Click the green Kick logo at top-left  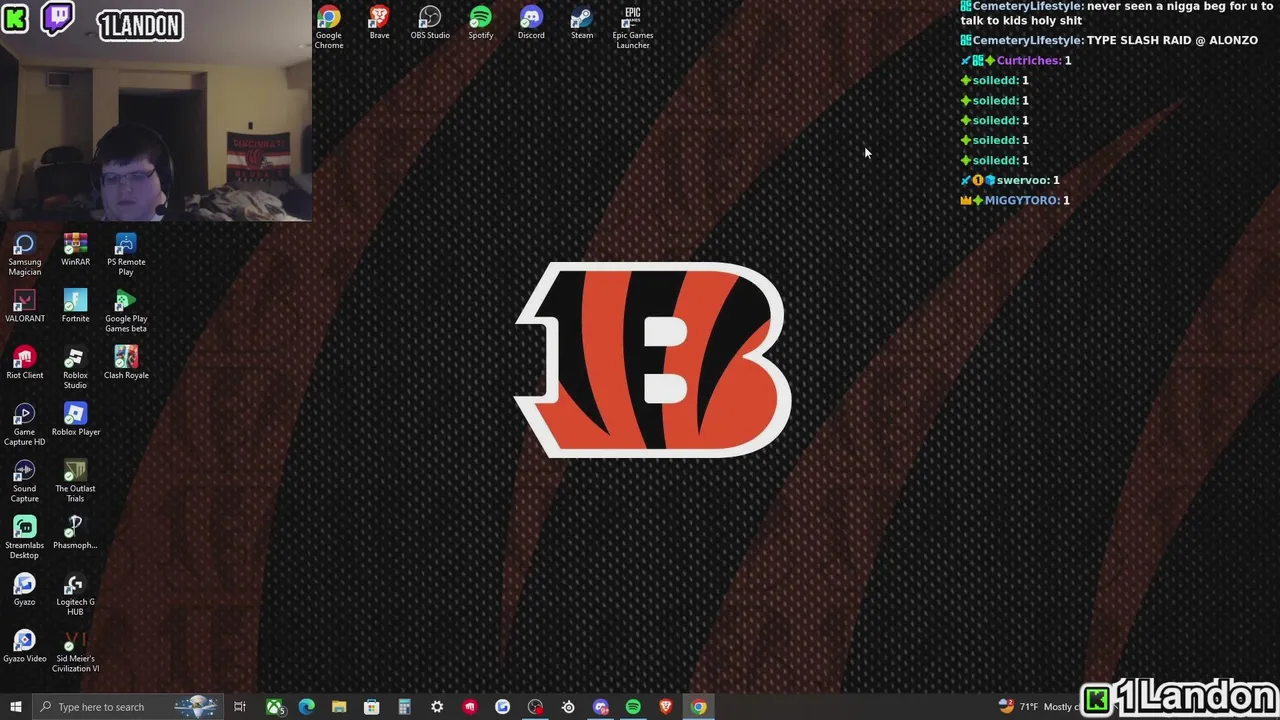click(15, 18)
